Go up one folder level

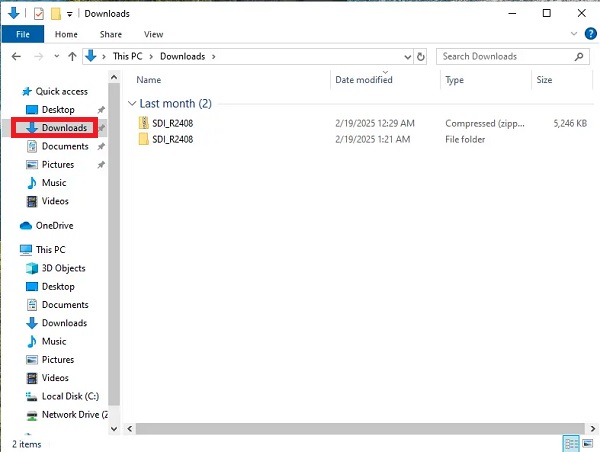[x=72, y=57]
